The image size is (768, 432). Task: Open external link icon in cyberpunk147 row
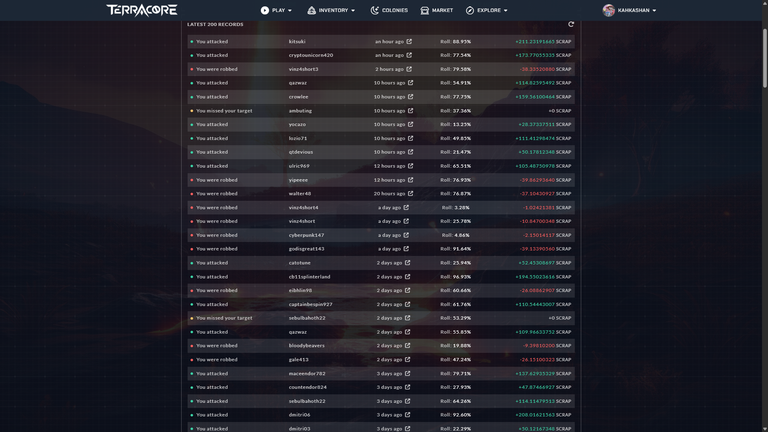coord(406,235)
